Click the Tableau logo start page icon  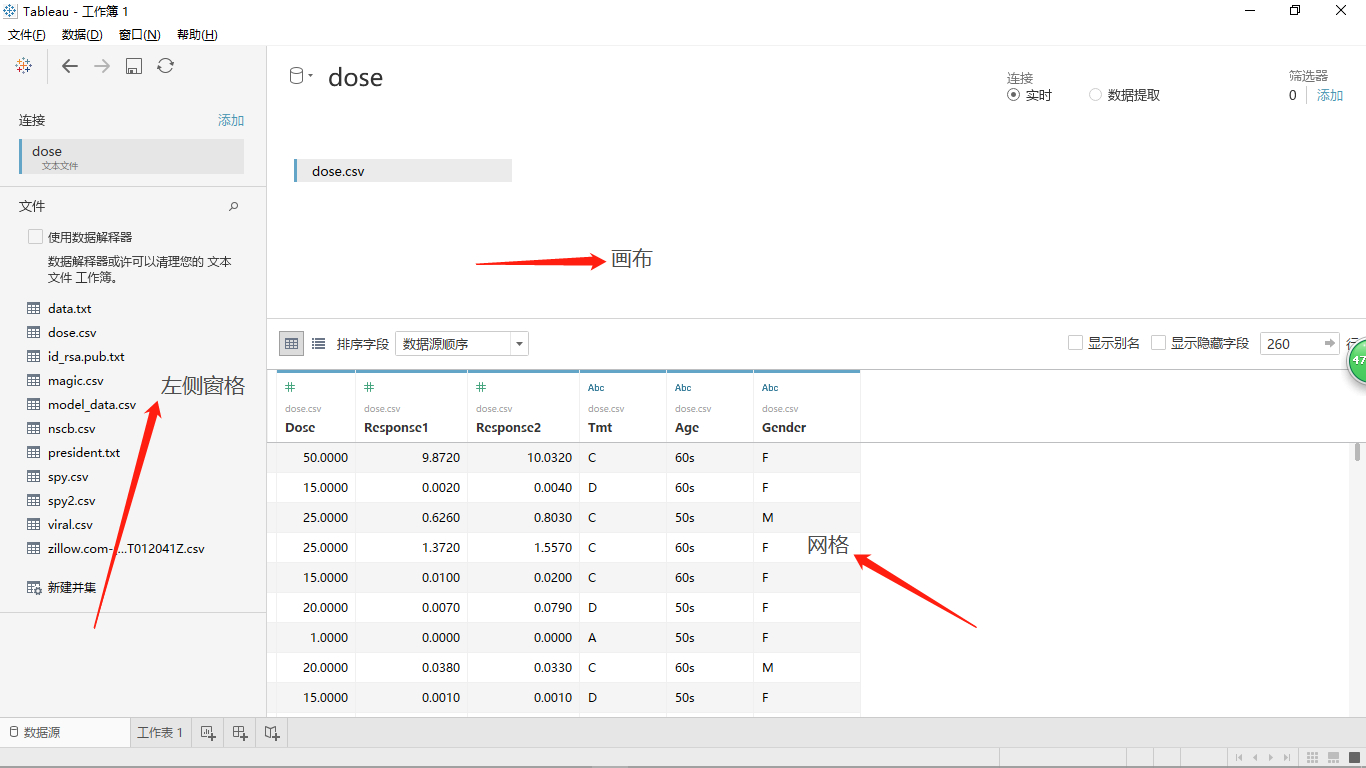click(x=24, y=66)
